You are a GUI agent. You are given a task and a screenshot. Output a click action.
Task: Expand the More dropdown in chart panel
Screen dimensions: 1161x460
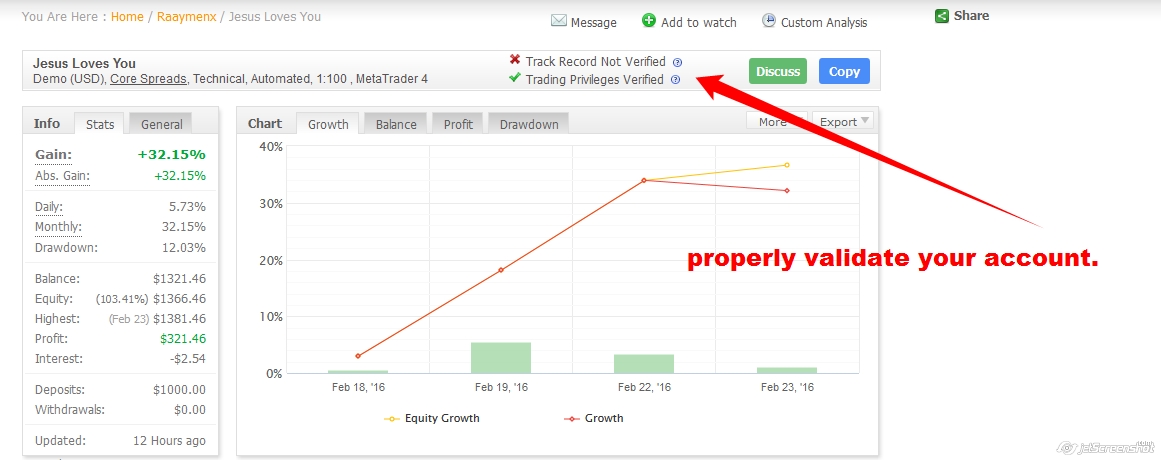pyautogui.click(x=777, y=121)
